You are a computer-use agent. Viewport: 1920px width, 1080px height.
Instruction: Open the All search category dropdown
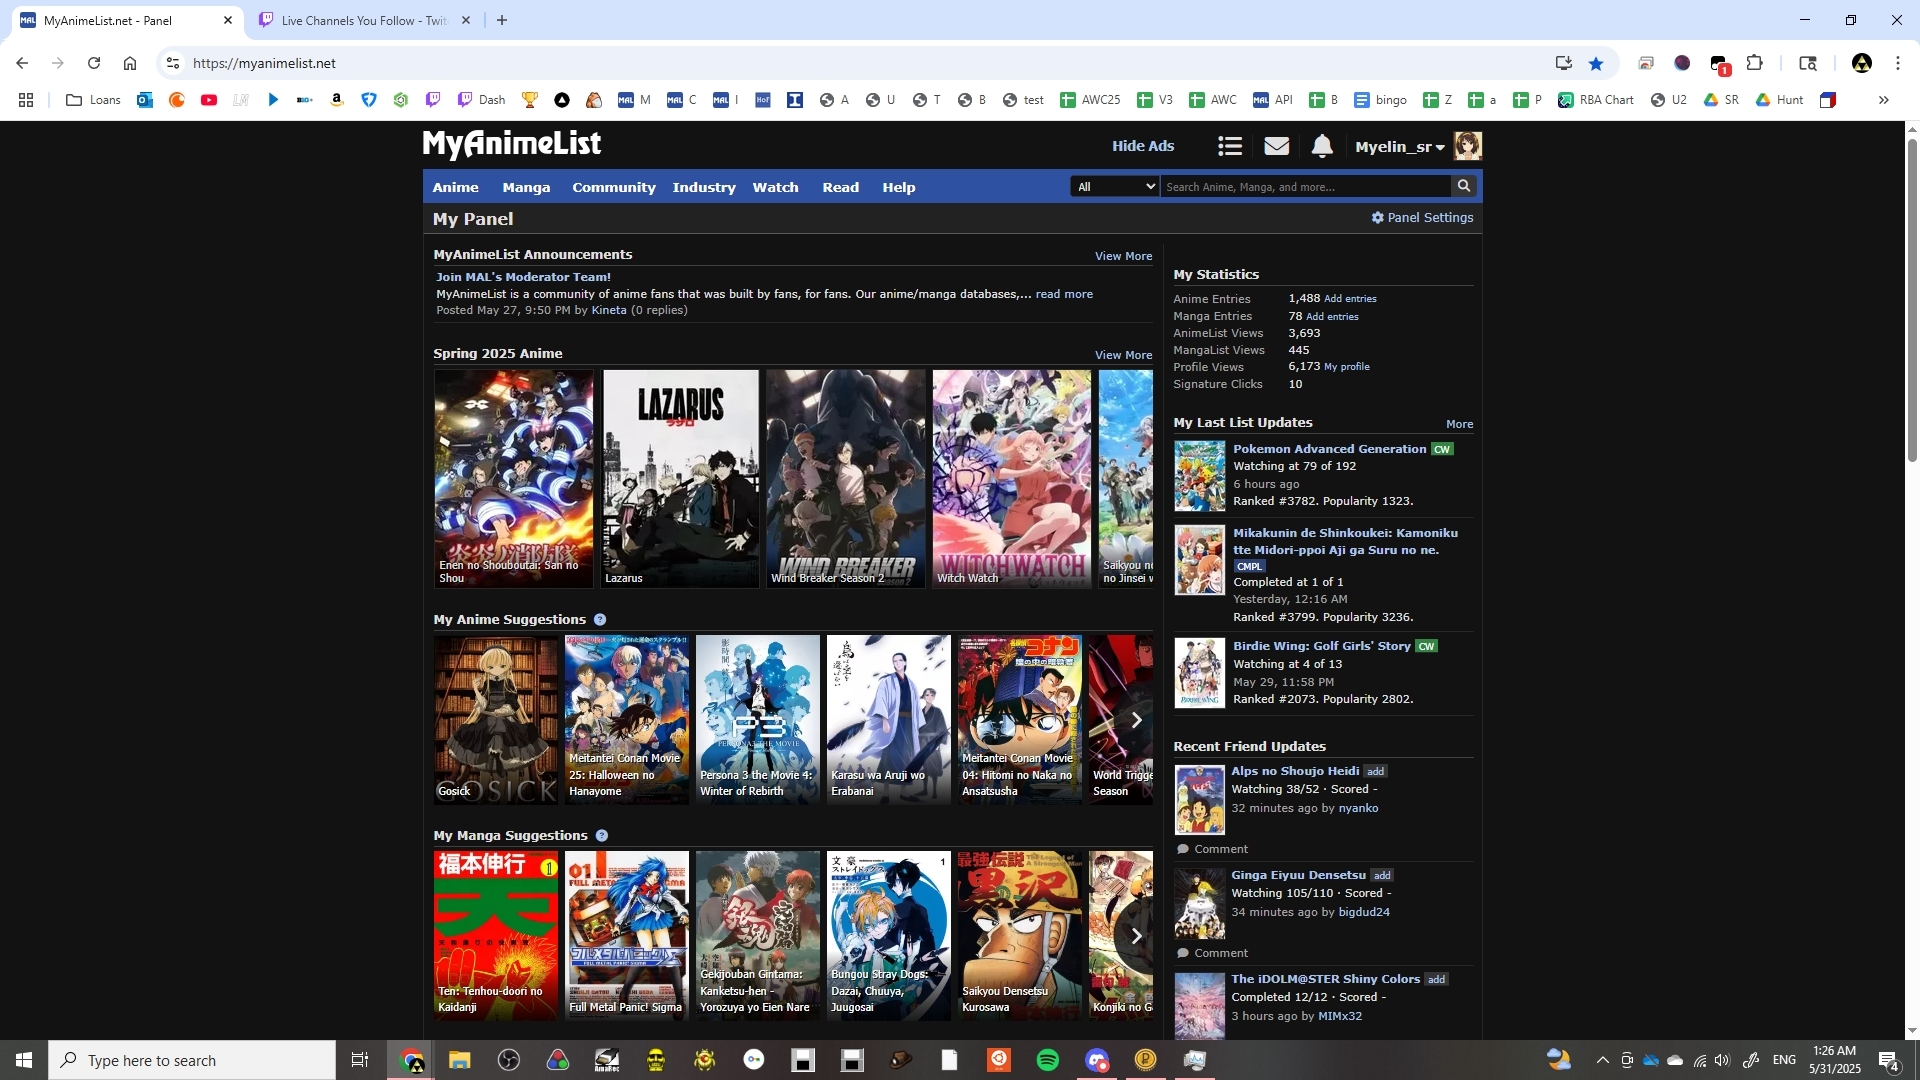tap(1114, 187)
